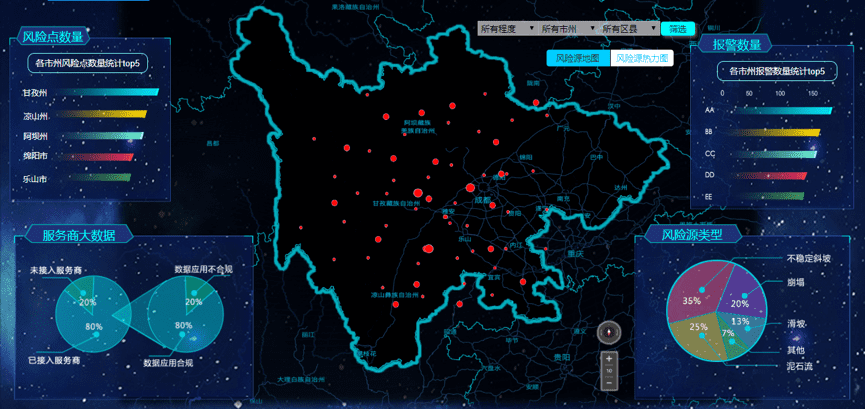The height and width of the screenshot is (409, 865).
Task: Click the map compass control
Action: [x=609, y=333]
